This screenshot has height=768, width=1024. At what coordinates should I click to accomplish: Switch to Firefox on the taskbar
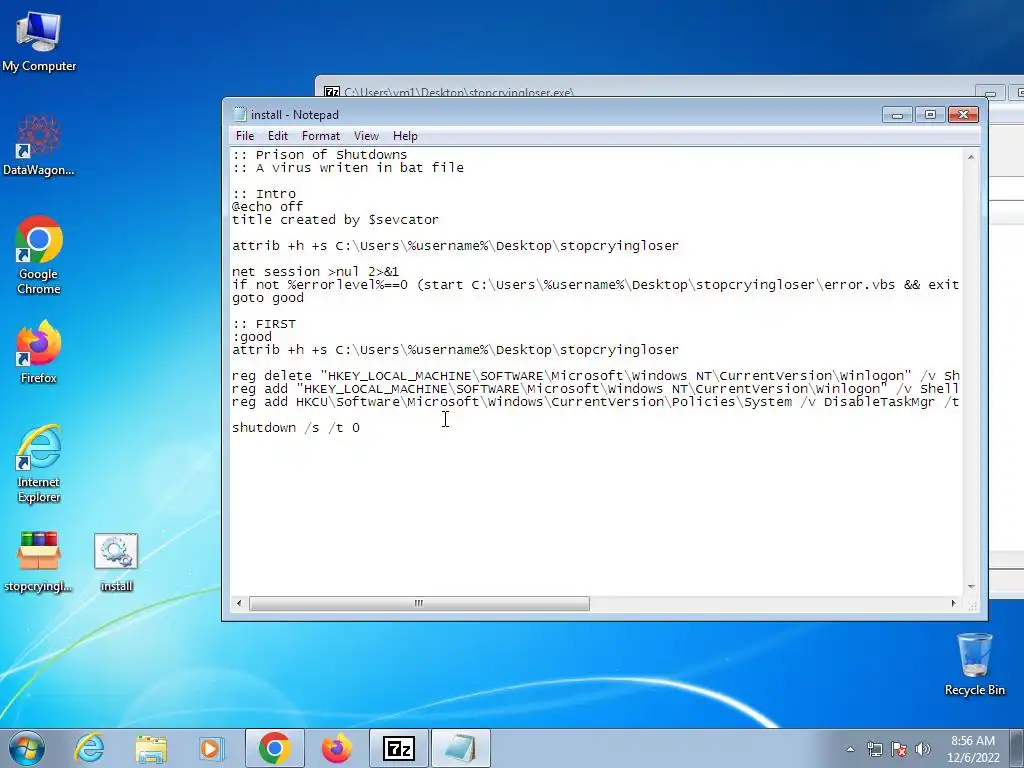tap(337, 748)
